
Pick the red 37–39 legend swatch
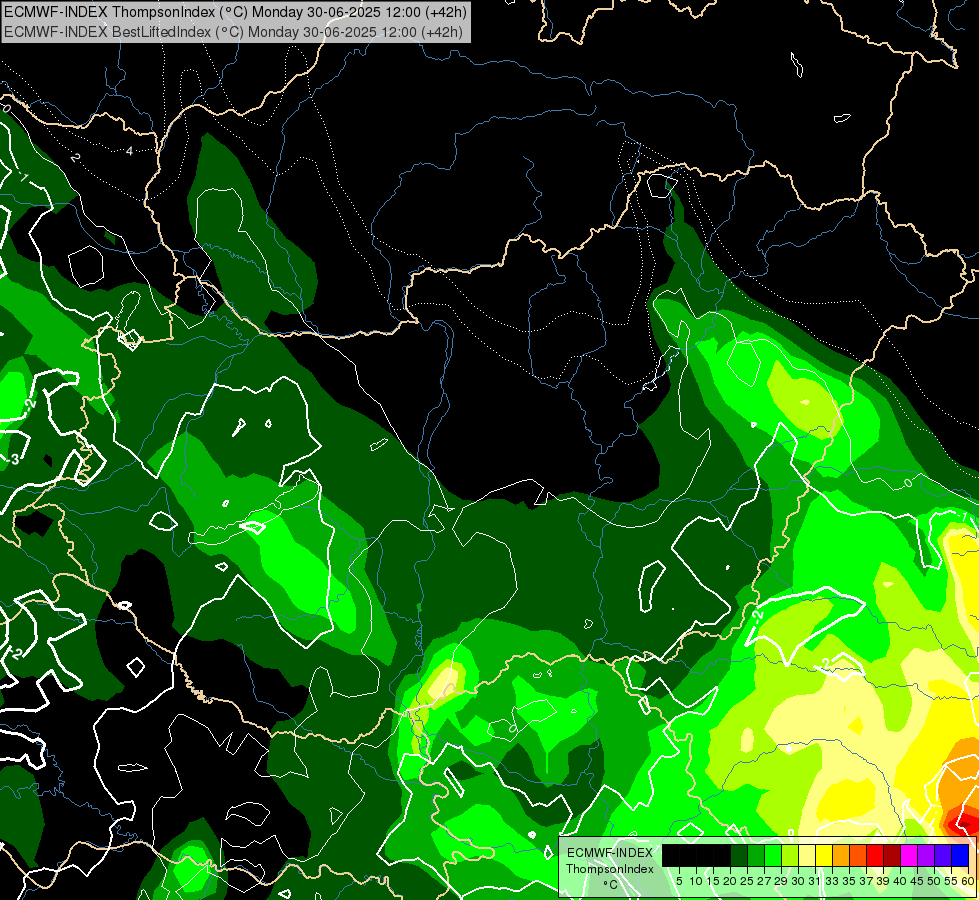[875, 855]
